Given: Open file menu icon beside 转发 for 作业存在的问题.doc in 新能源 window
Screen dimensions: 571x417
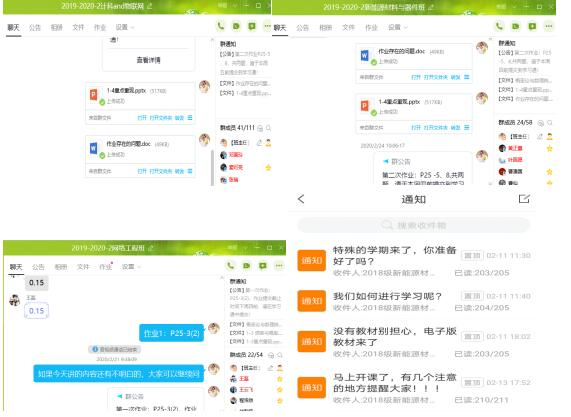Looking at the screenshot, I should pyautogui.click(x=467, y=77).
